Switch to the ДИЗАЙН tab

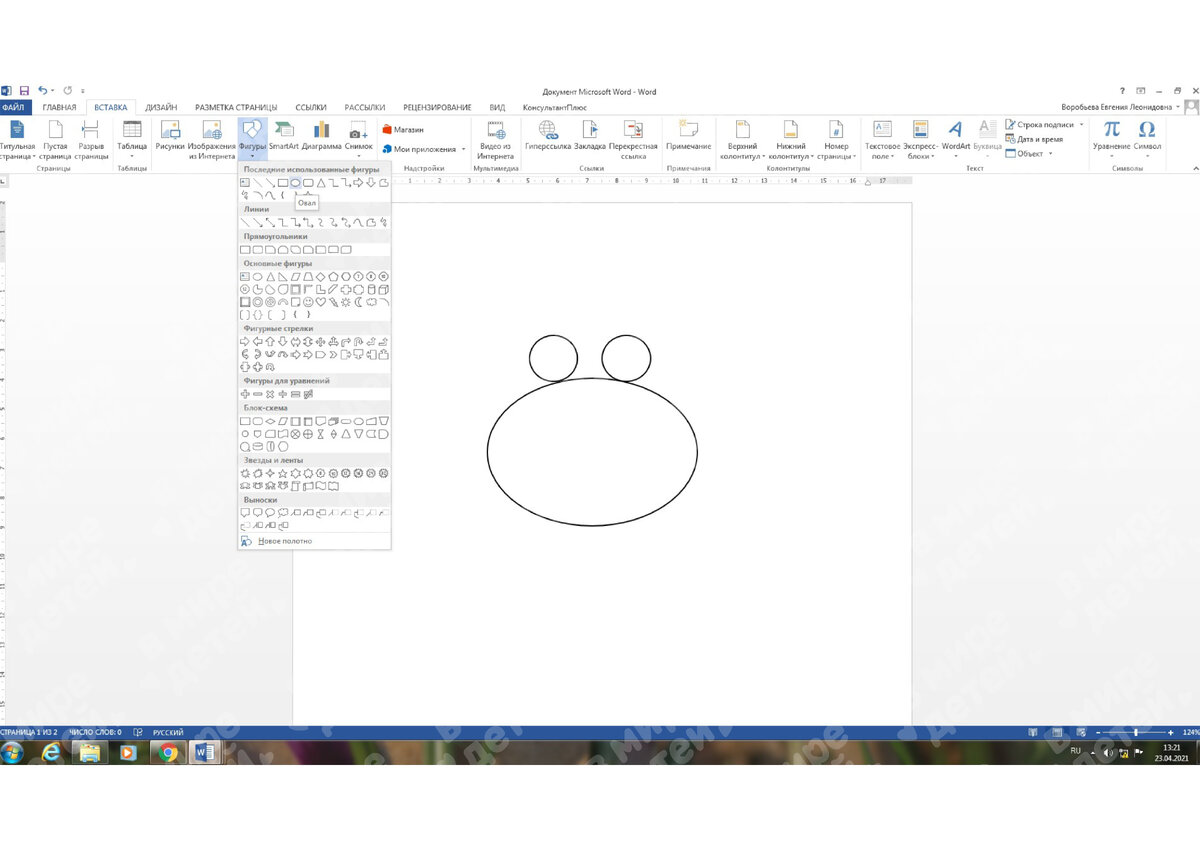coord(161,107)
